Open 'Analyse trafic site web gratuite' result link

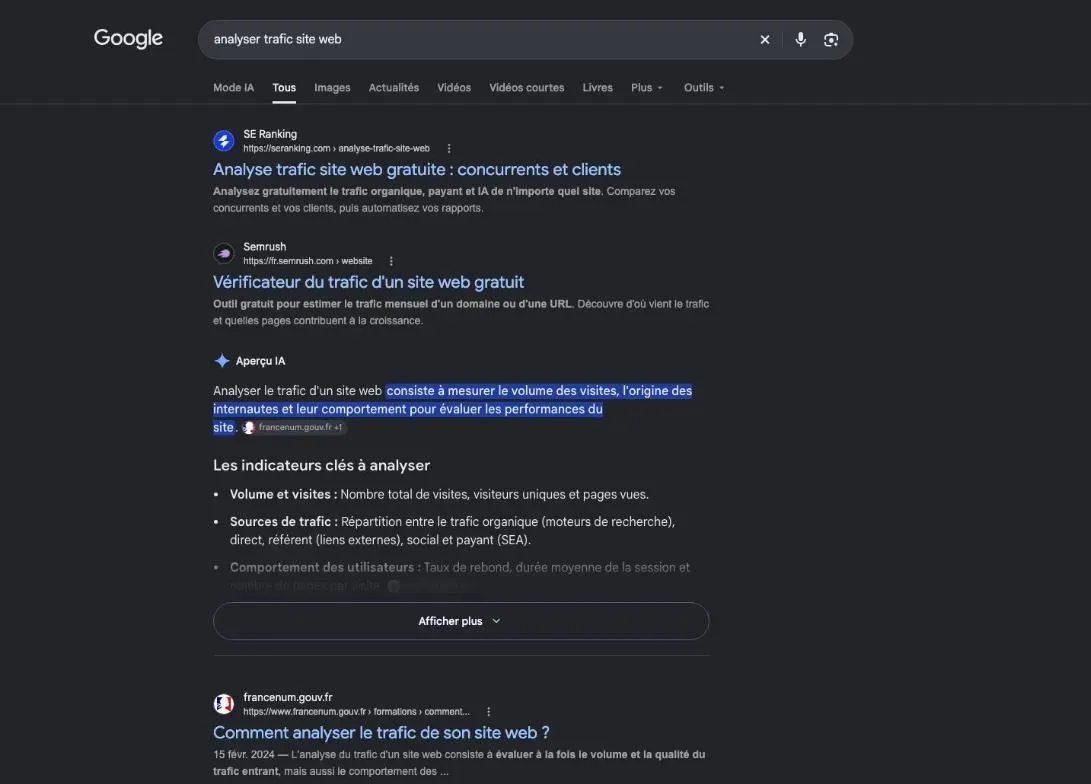click(417, 170)
